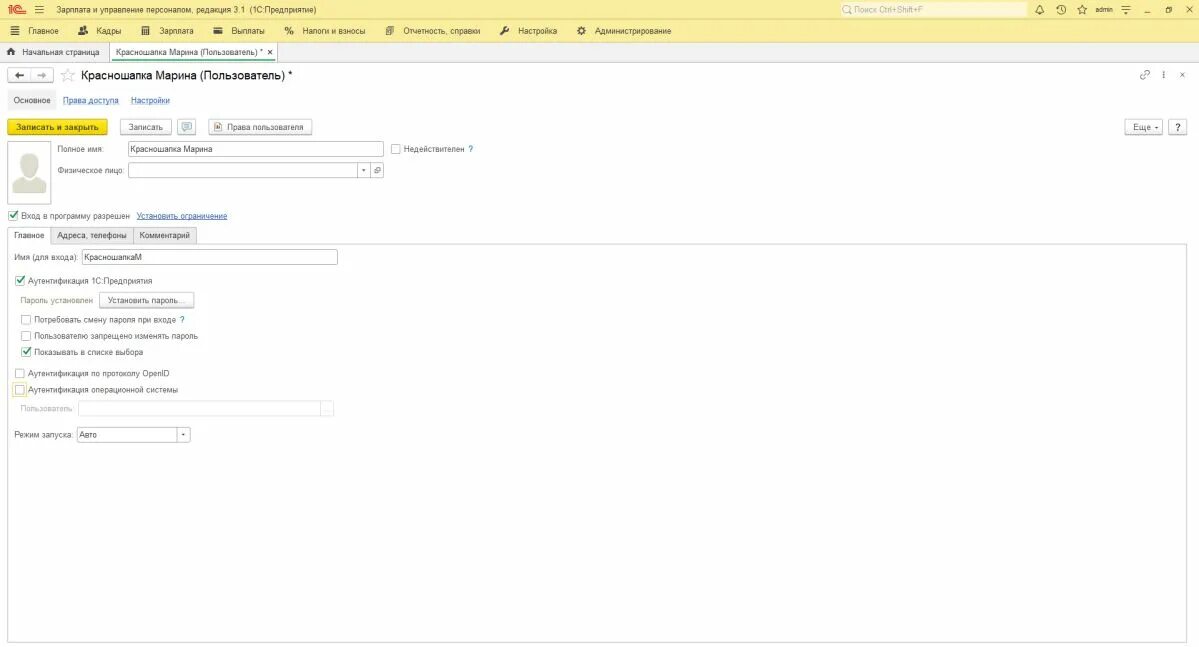Copy link to this form icon
1199x647 pixels.
tap(1145, 75)
